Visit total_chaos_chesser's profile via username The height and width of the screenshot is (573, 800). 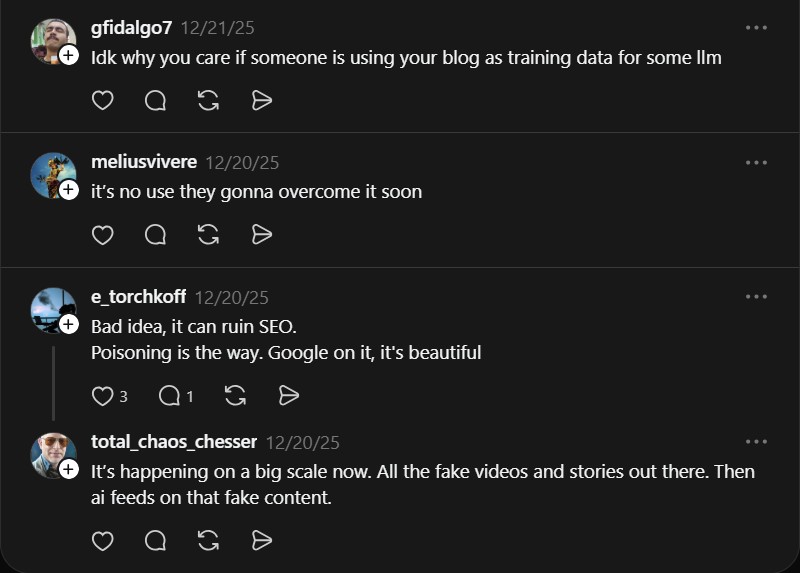coord(174,441)
